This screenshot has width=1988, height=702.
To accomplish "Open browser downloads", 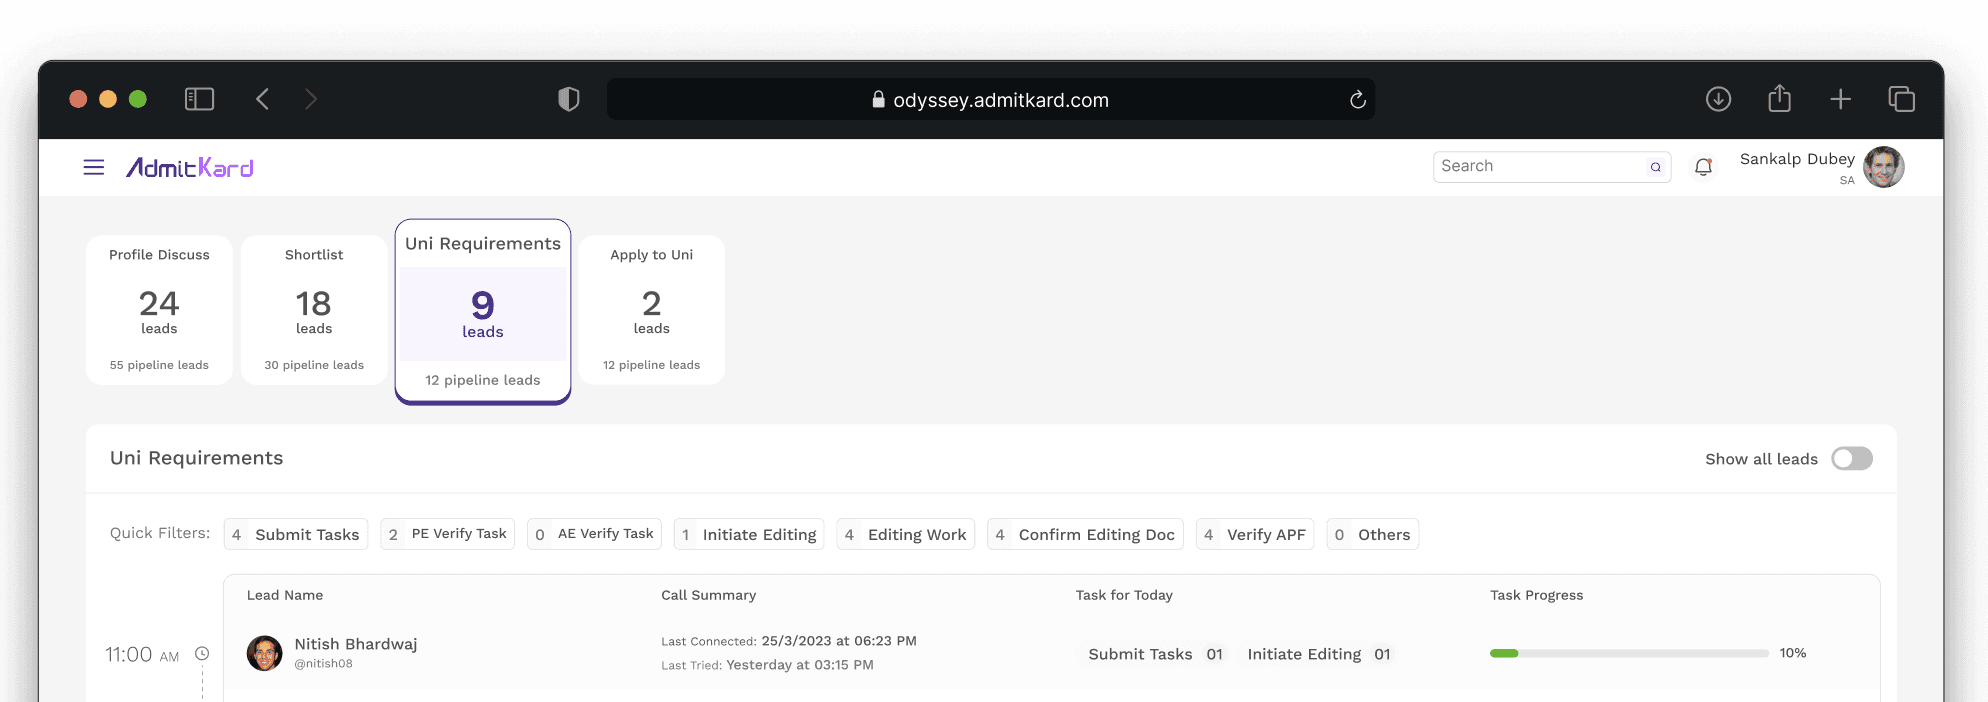I will pos(1719,99).
